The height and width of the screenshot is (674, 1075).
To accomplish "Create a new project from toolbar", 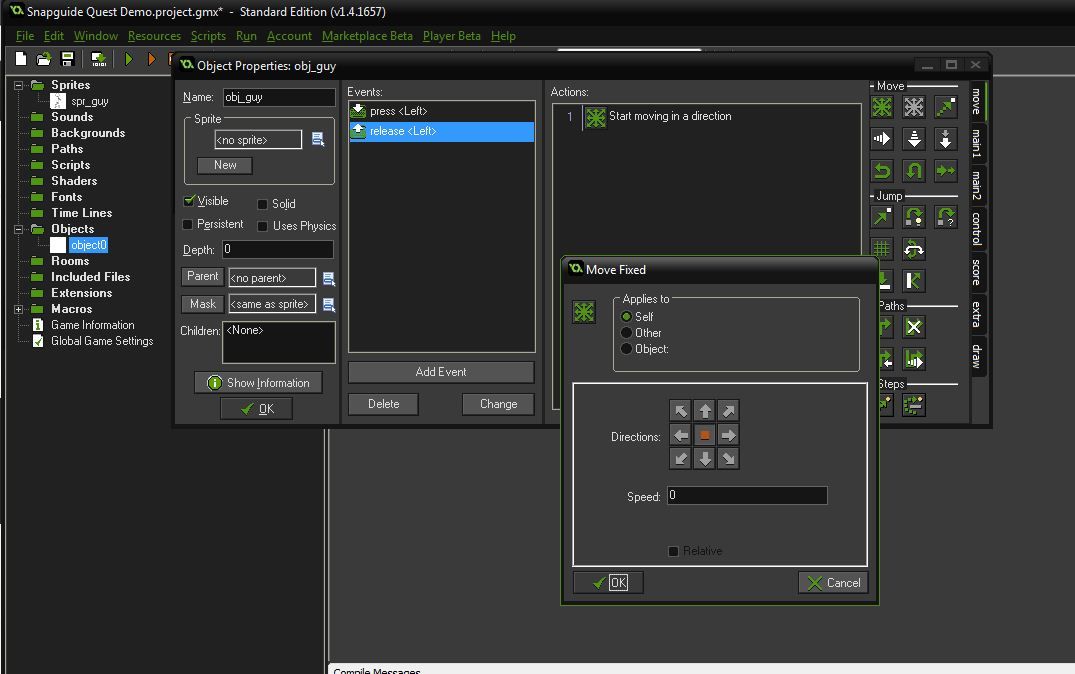I will tap(21, 59).
